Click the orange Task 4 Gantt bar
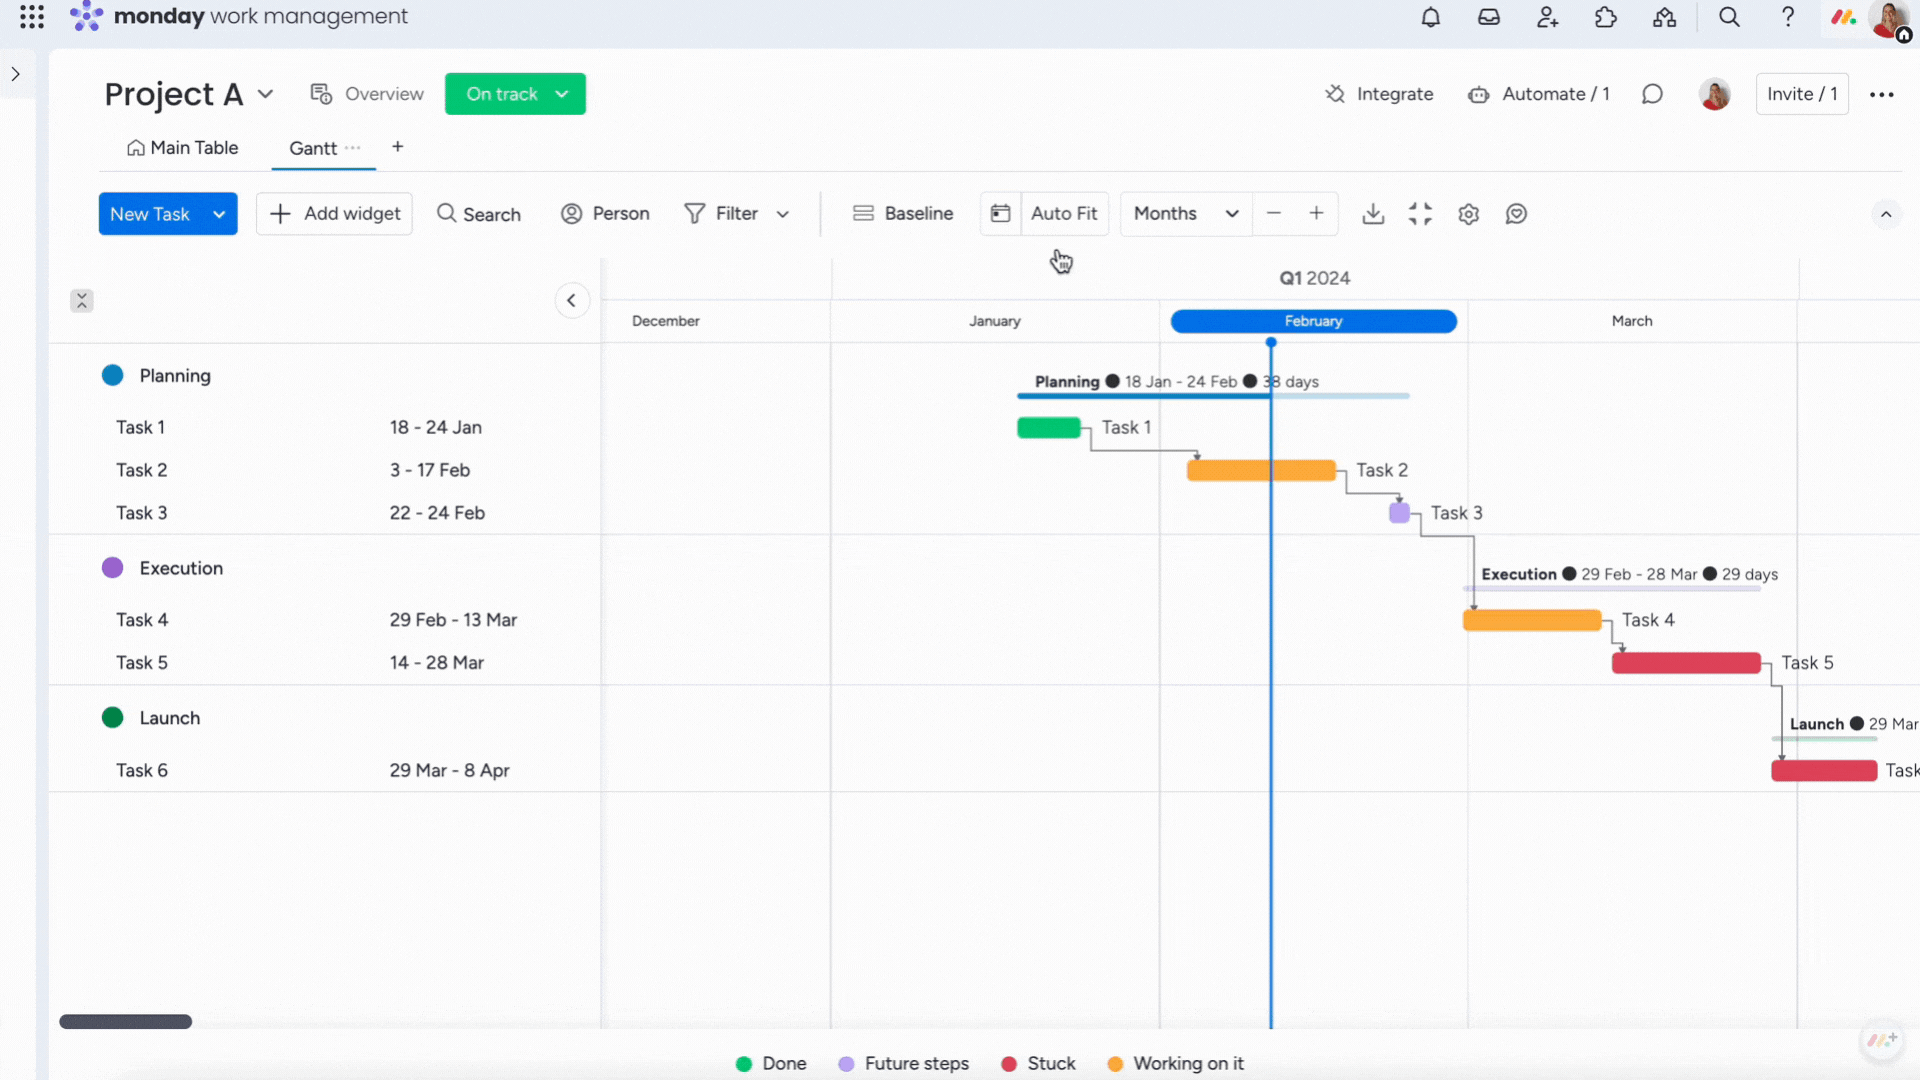The width and height of the screenshot is (1920, 1080). click(x=1532, y=620)
